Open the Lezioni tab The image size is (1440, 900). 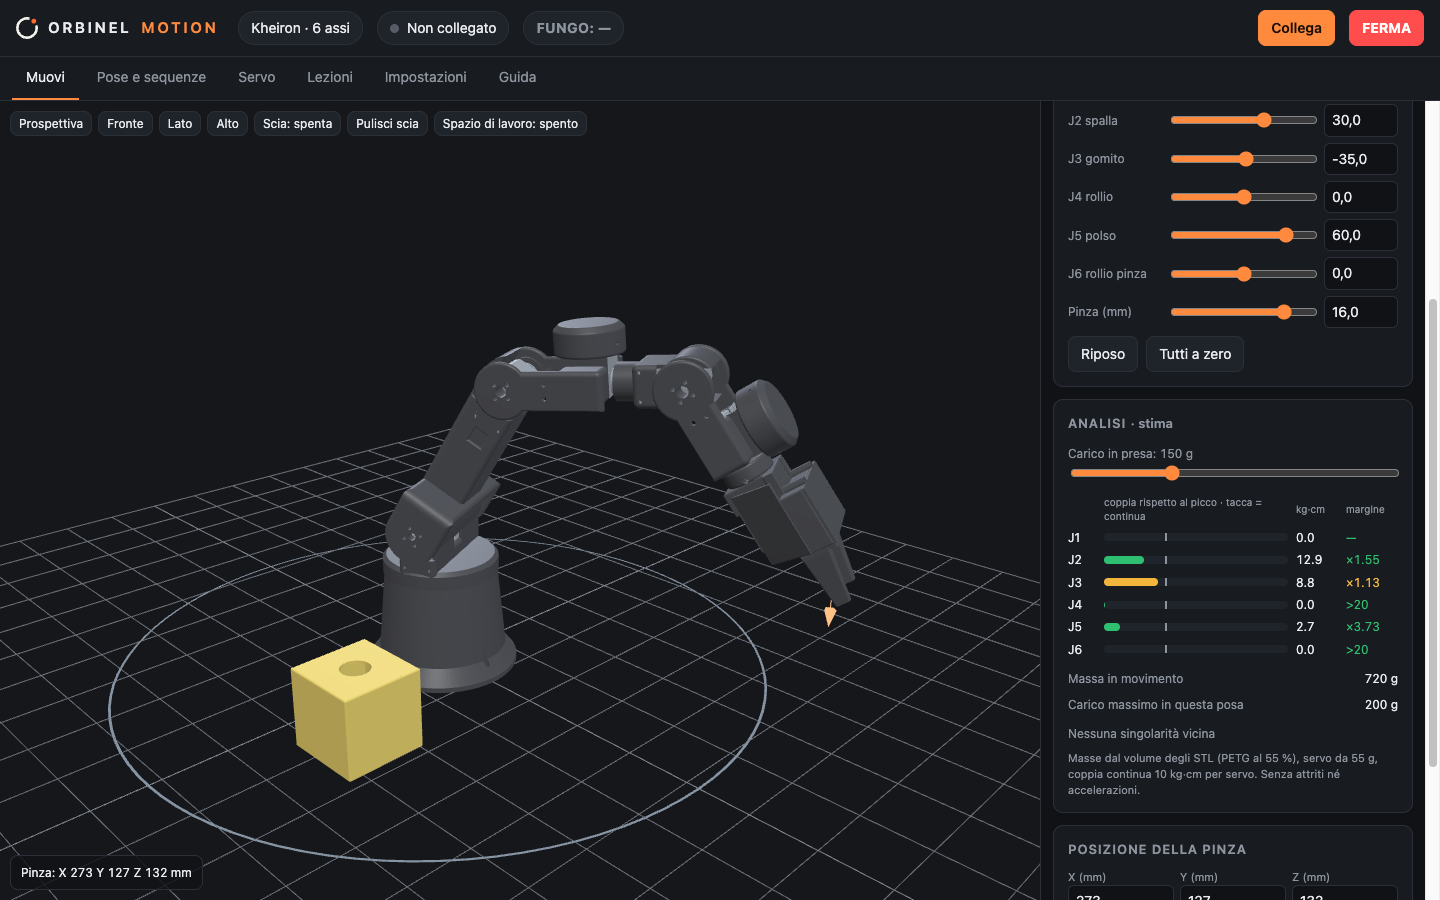point(330,77)
